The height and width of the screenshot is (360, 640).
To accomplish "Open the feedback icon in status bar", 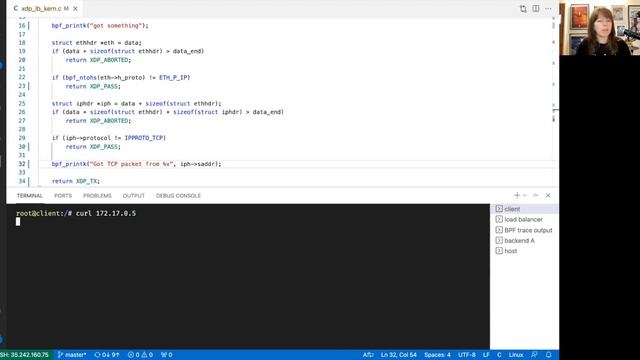I will [535, 355].
